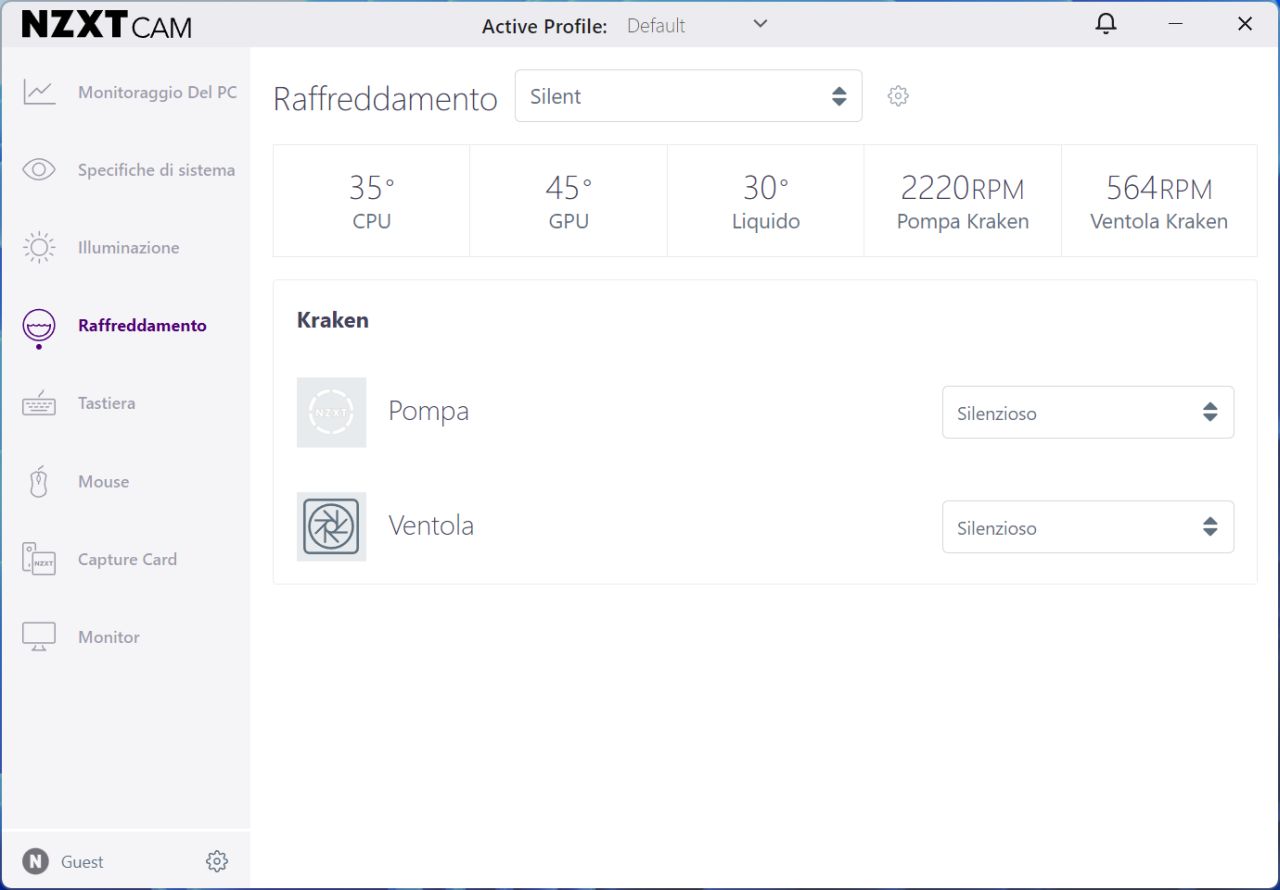Click the Ventola label

[x=431, y=525]
